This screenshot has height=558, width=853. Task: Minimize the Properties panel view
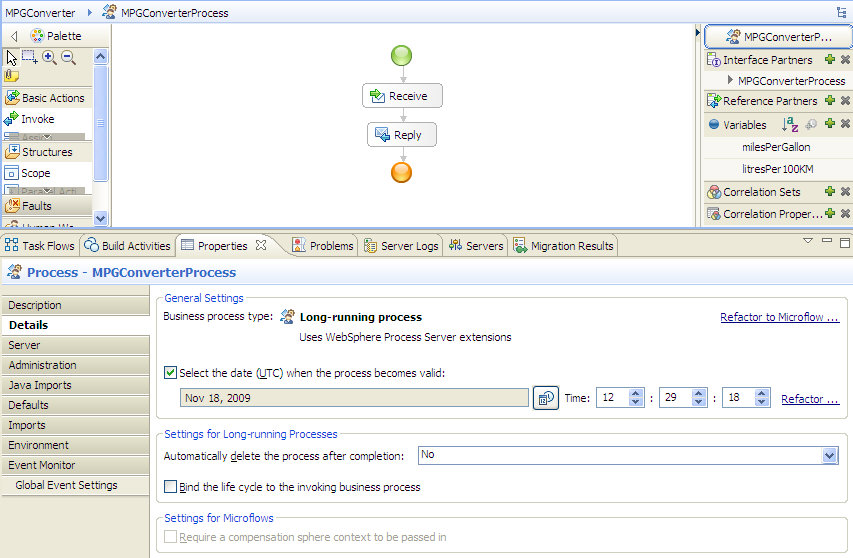(826, 240)
